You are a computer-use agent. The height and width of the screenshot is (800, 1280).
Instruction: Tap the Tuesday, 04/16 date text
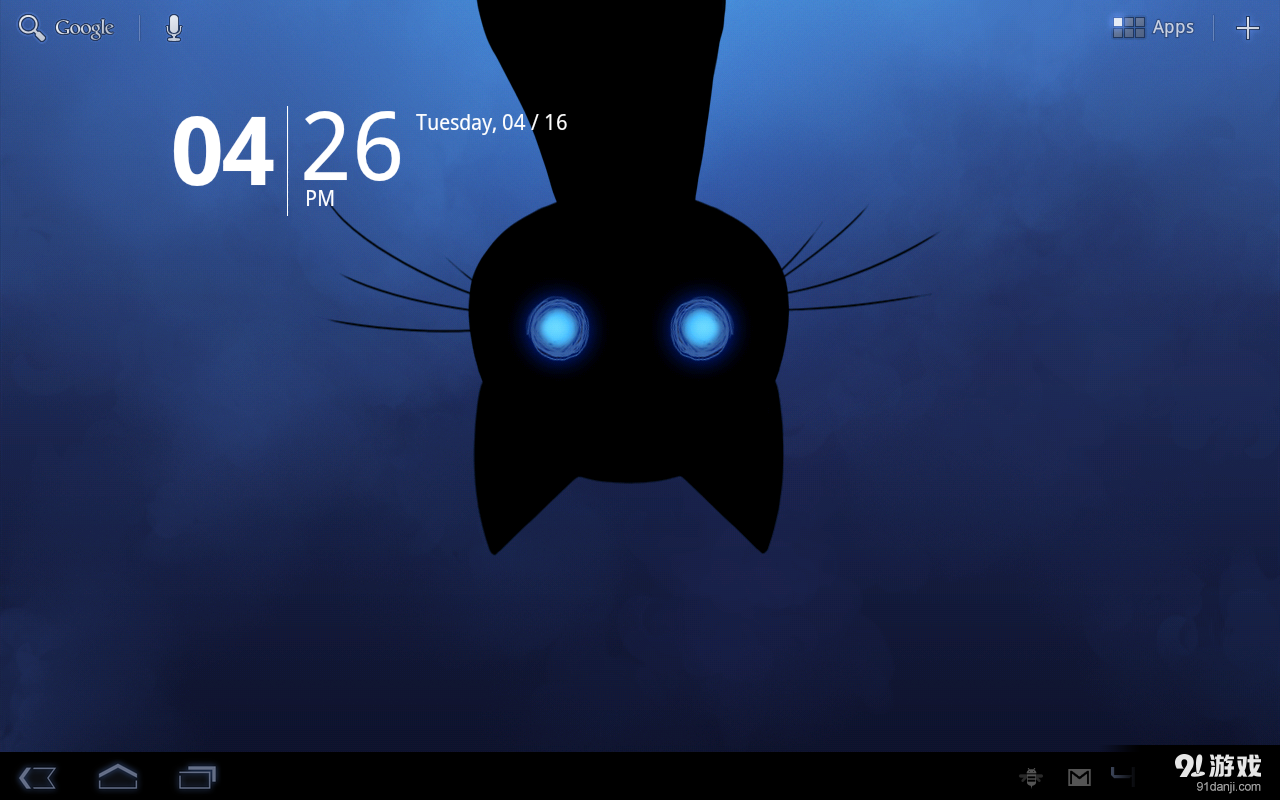click(x=491, y=122)
